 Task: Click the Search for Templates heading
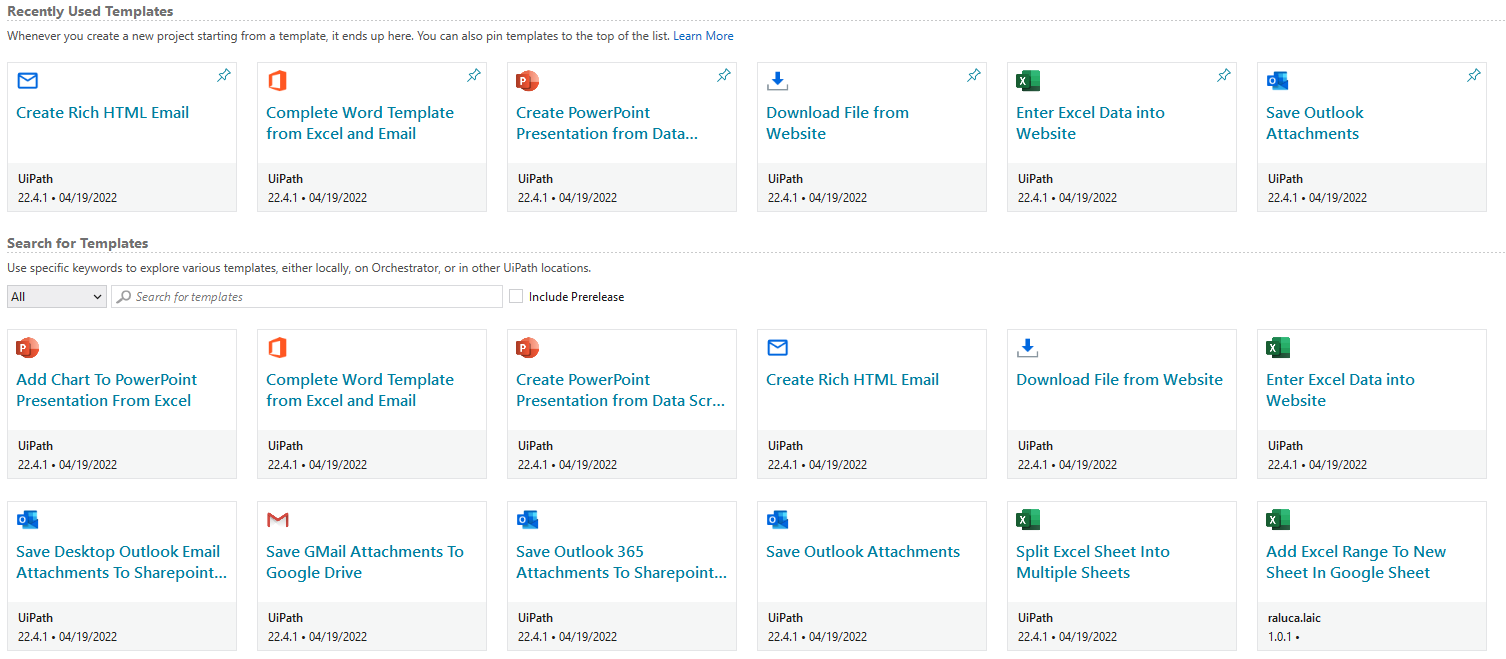pyautogui.click(x=78, y=244)
